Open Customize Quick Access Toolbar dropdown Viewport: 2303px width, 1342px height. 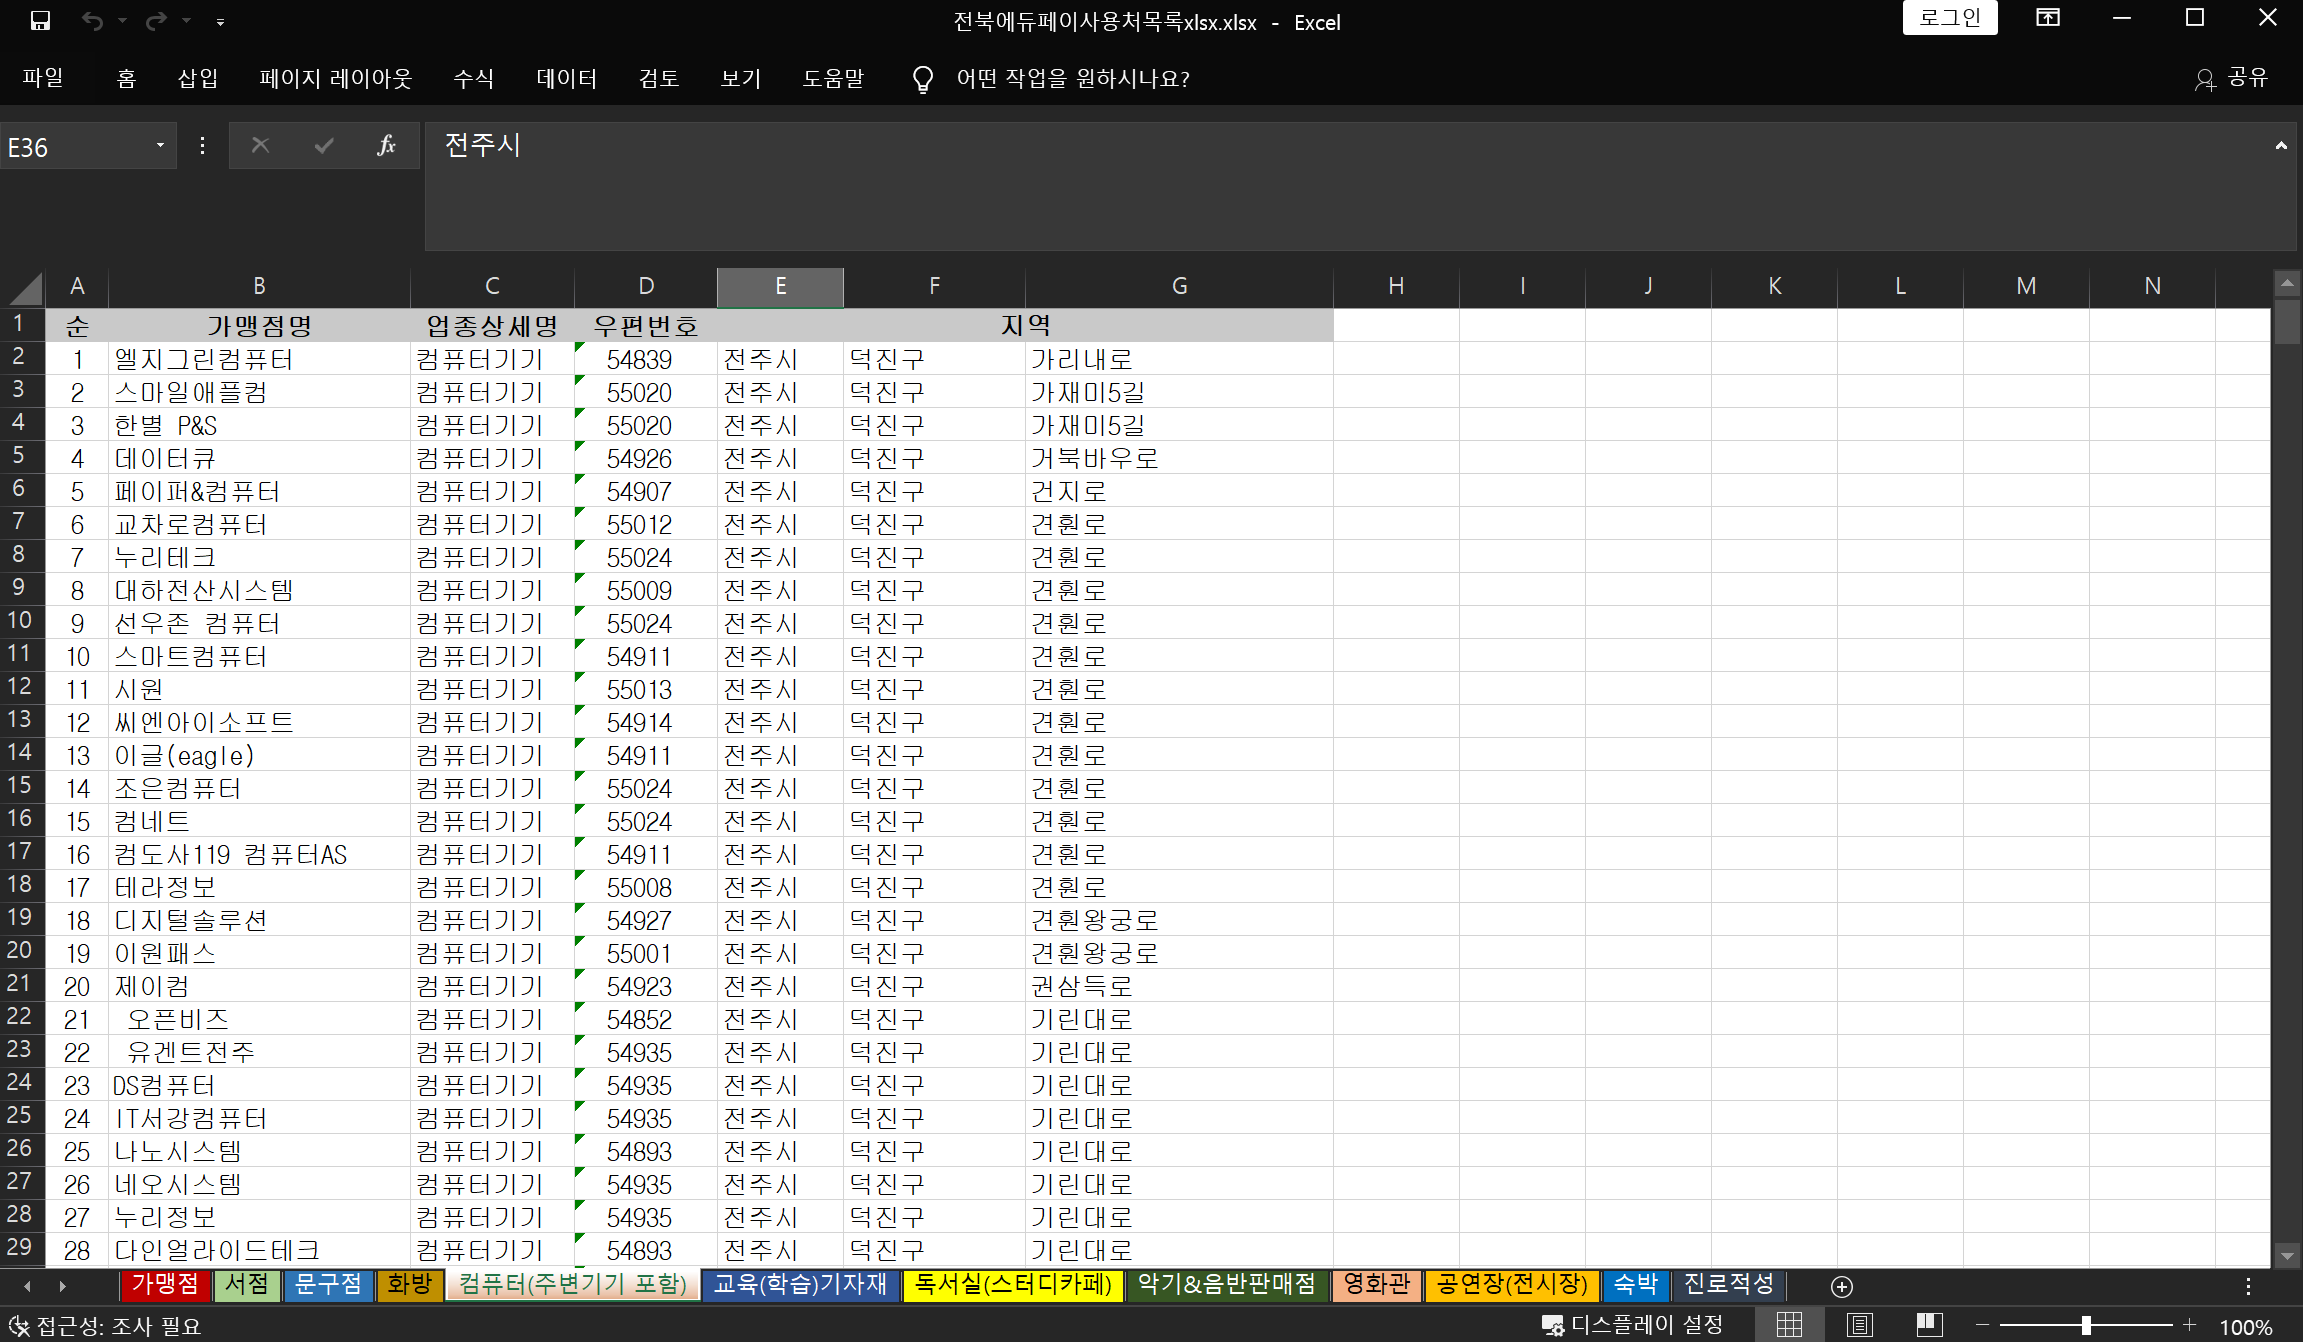click(220, 21)
